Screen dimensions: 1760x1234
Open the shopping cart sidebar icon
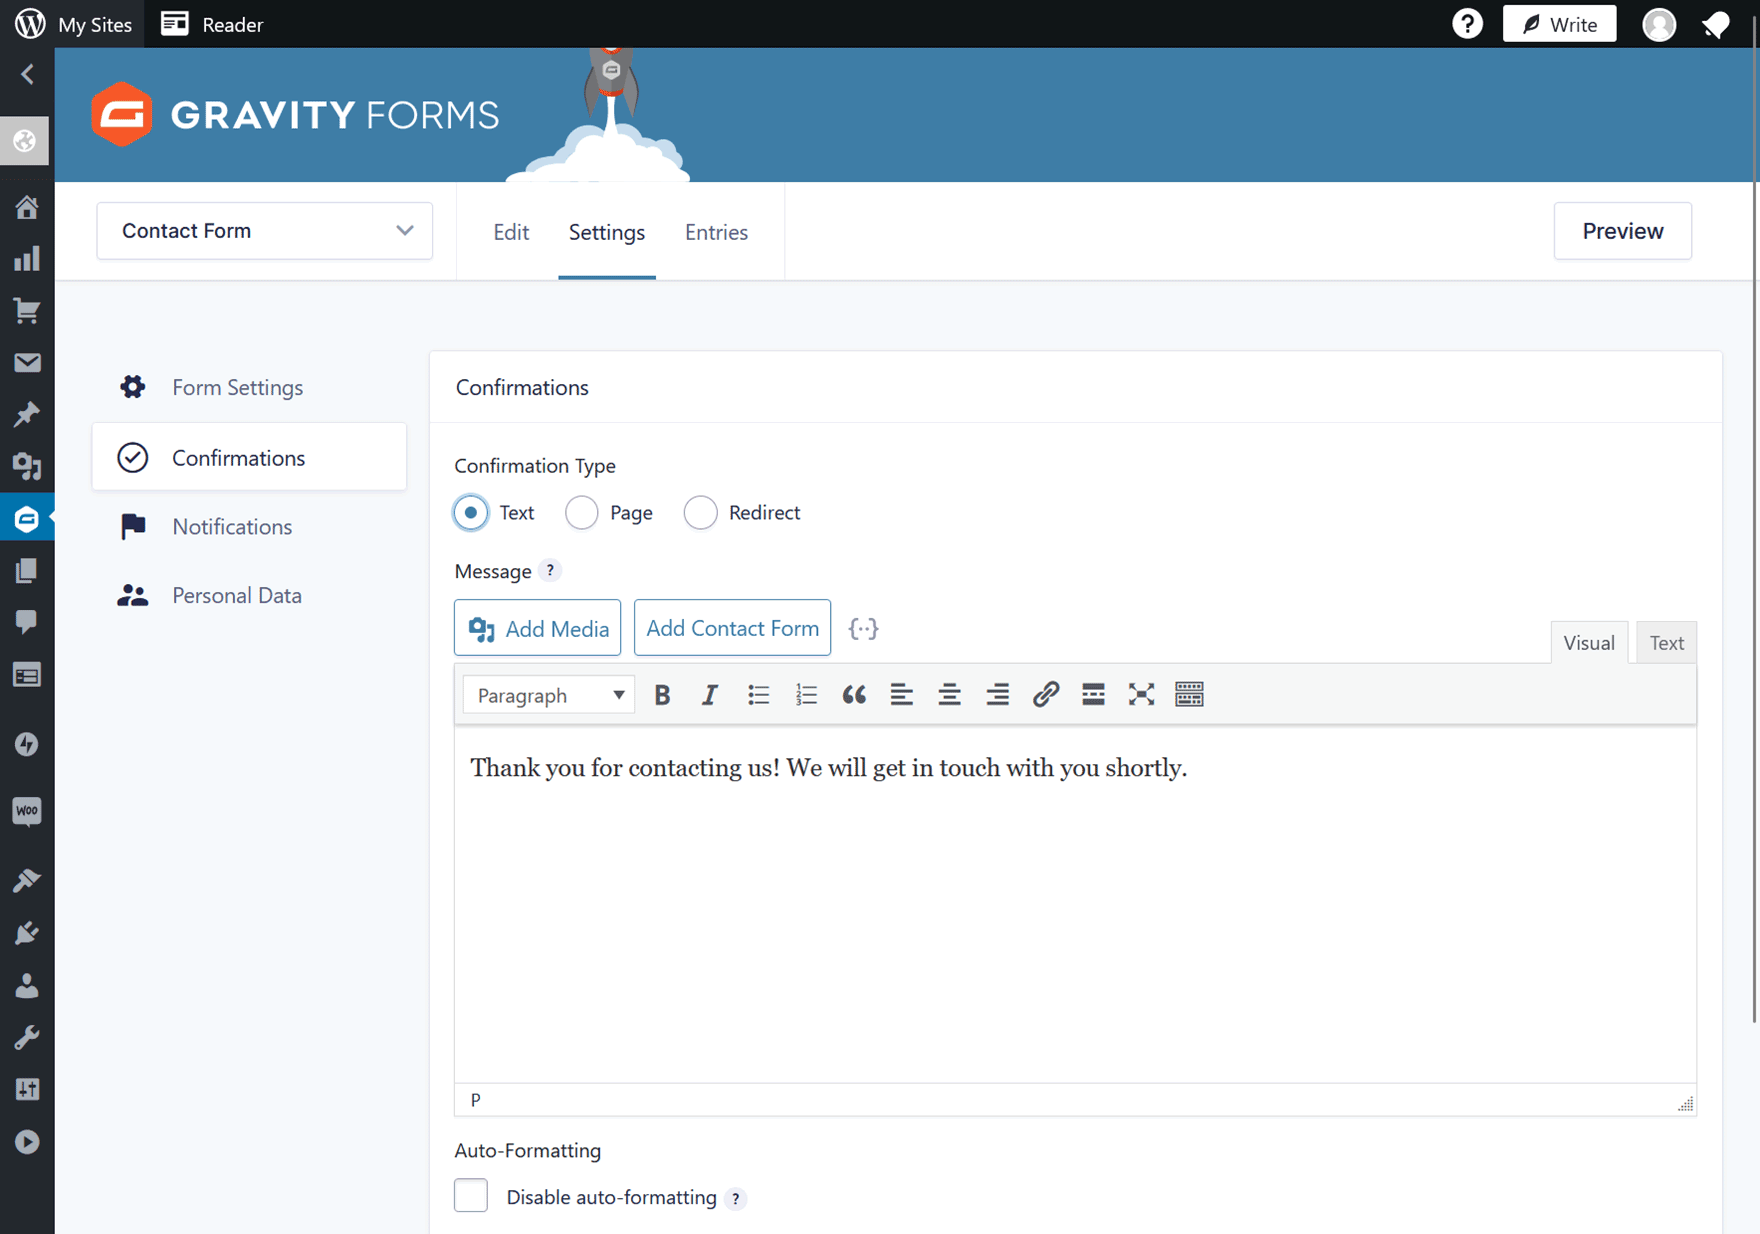pos(27,311)
